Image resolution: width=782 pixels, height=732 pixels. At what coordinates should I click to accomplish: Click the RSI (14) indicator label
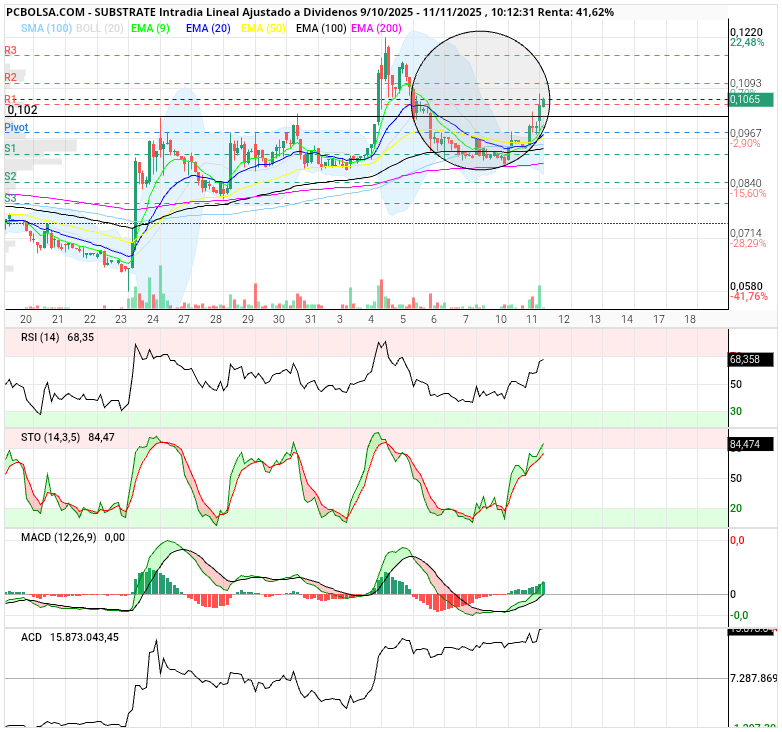[40, 338]
